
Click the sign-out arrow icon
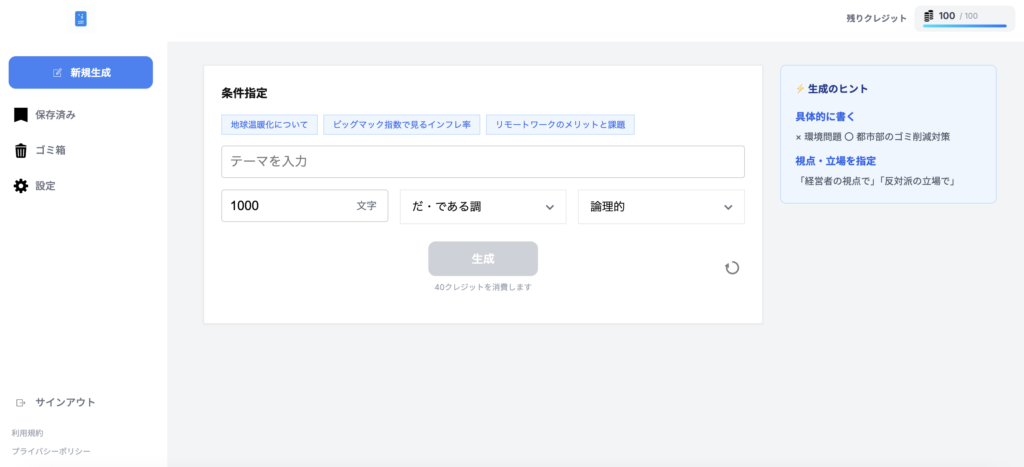[x=20, y=402]
